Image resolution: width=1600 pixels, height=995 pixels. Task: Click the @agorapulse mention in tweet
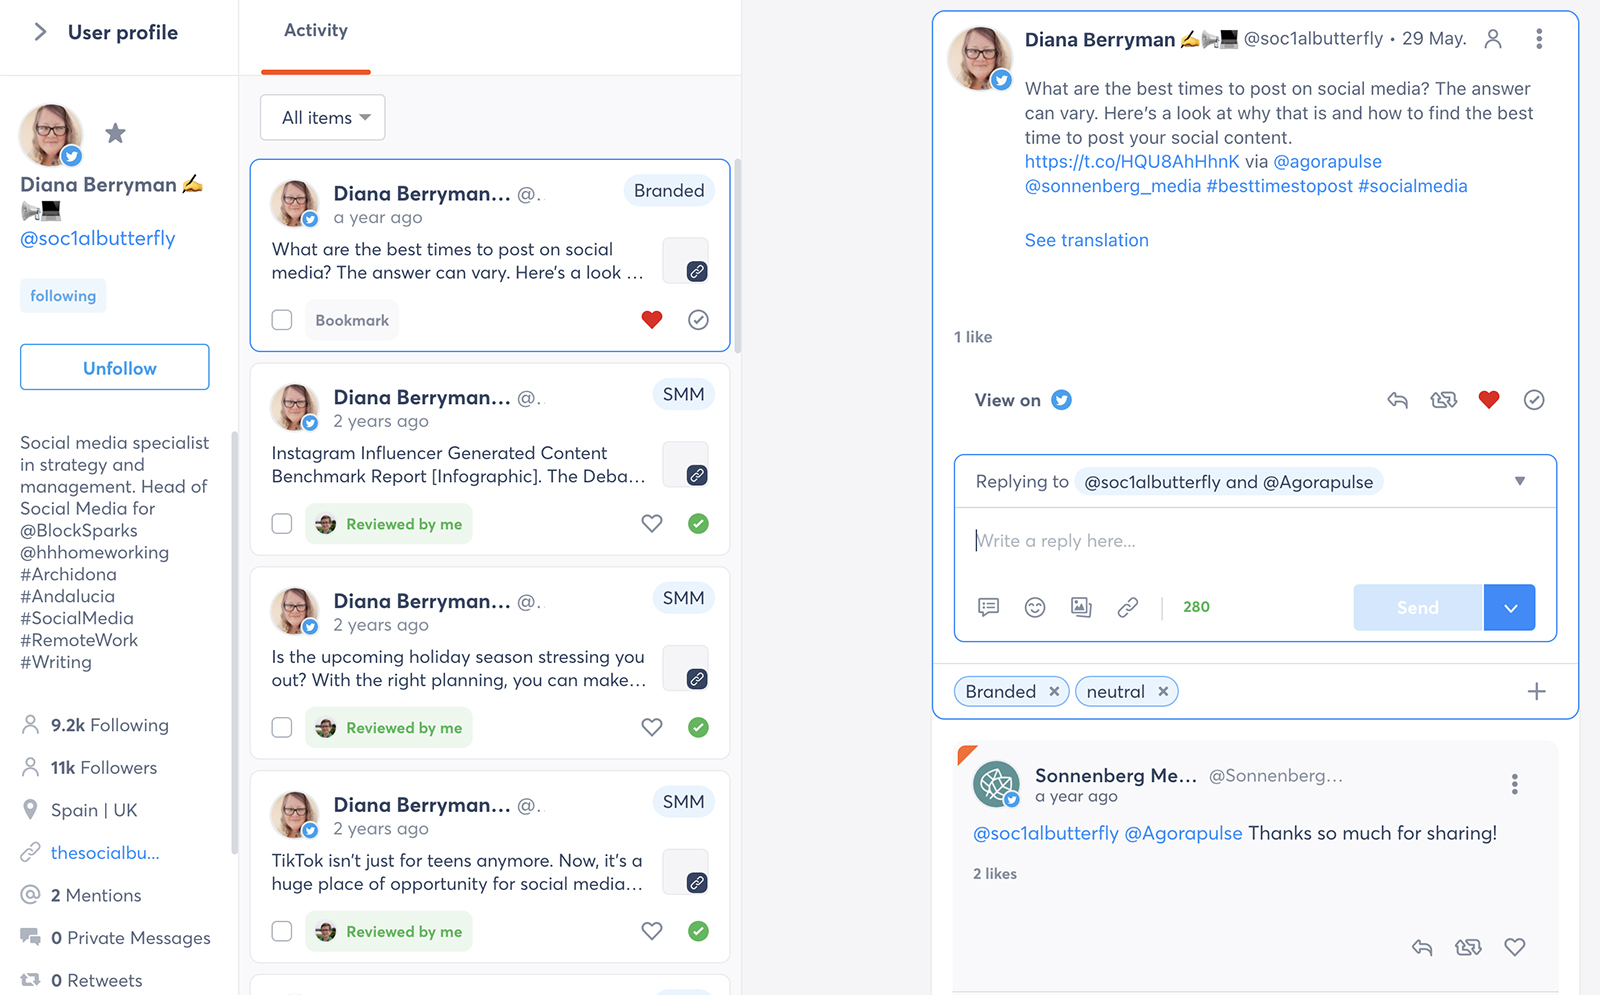click(1327, 162)
